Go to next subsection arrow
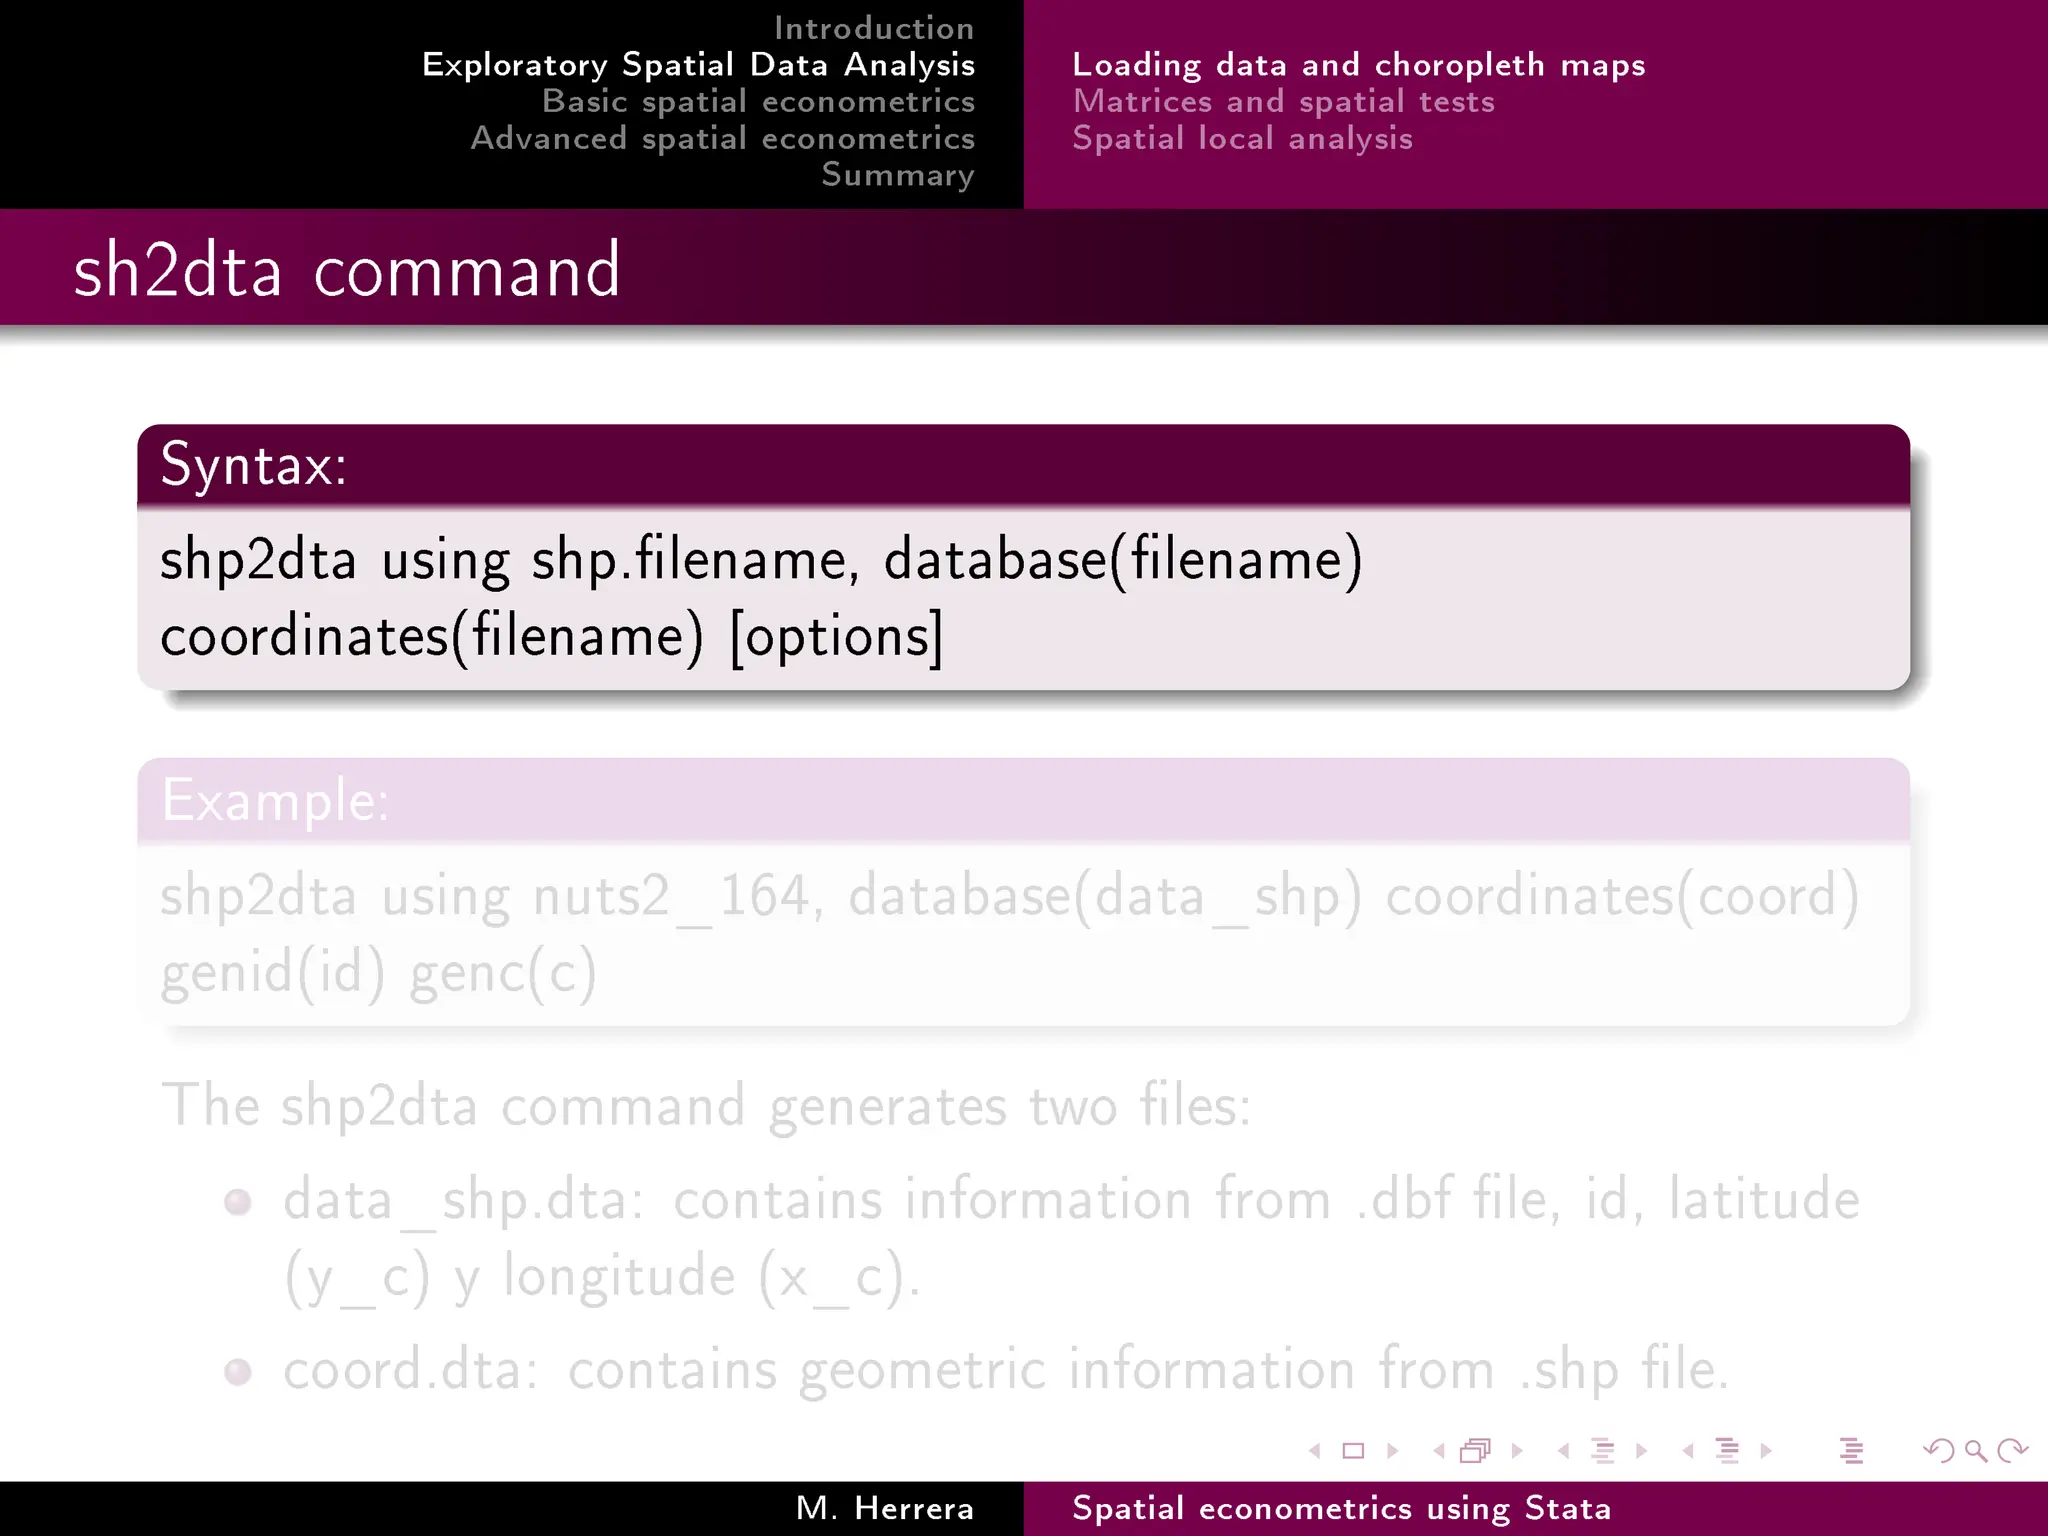Screen dimensions: 2048x1536 pyautogui.click(x=1641, y=1451)
